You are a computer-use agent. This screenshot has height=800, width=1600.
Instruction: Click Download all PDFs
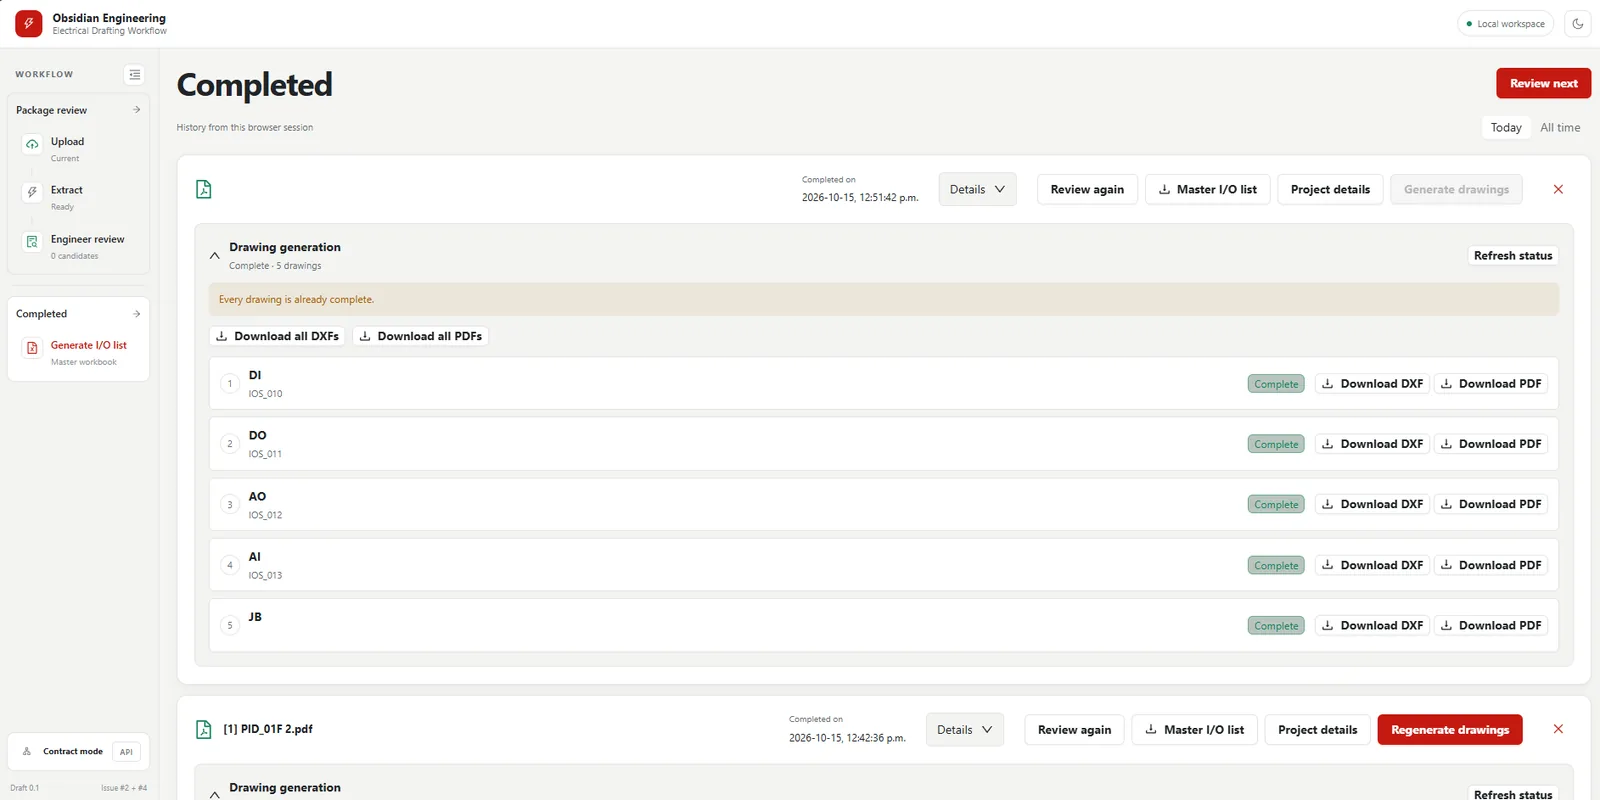[x=420, y=336]
